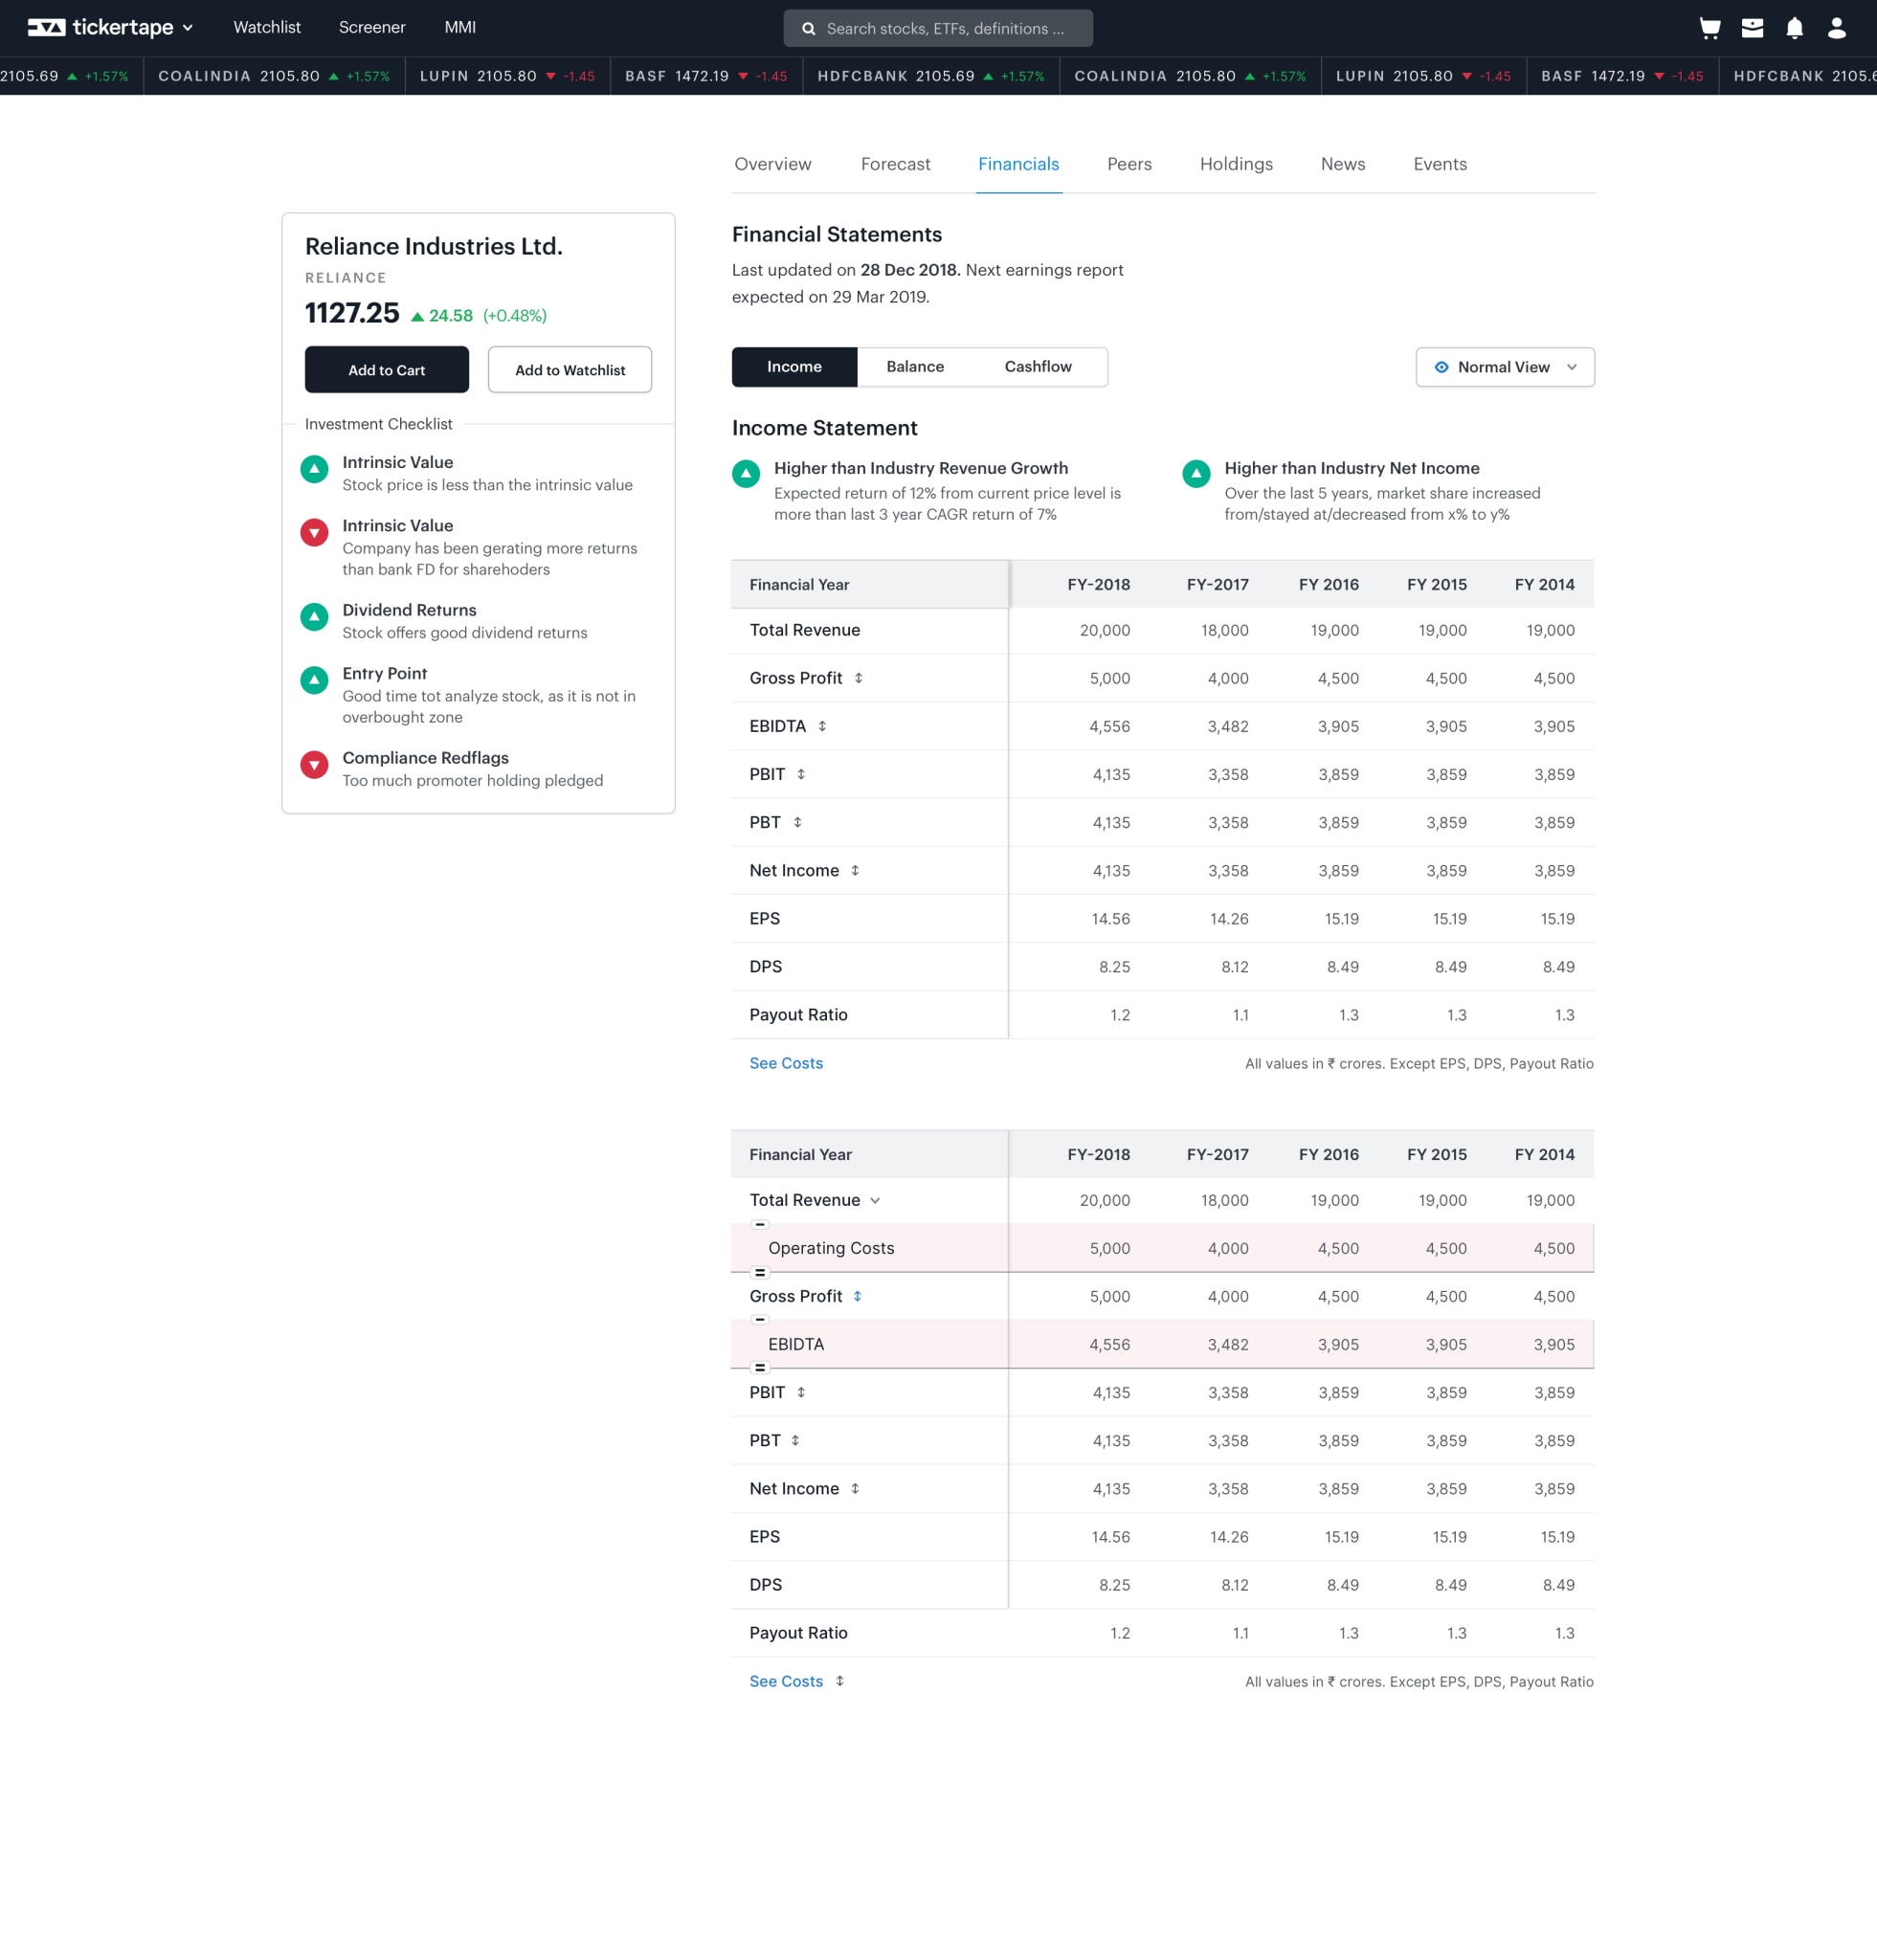Open the Events tab
Screen dimensions: 1877x1960
click(x=1439, y=164)
